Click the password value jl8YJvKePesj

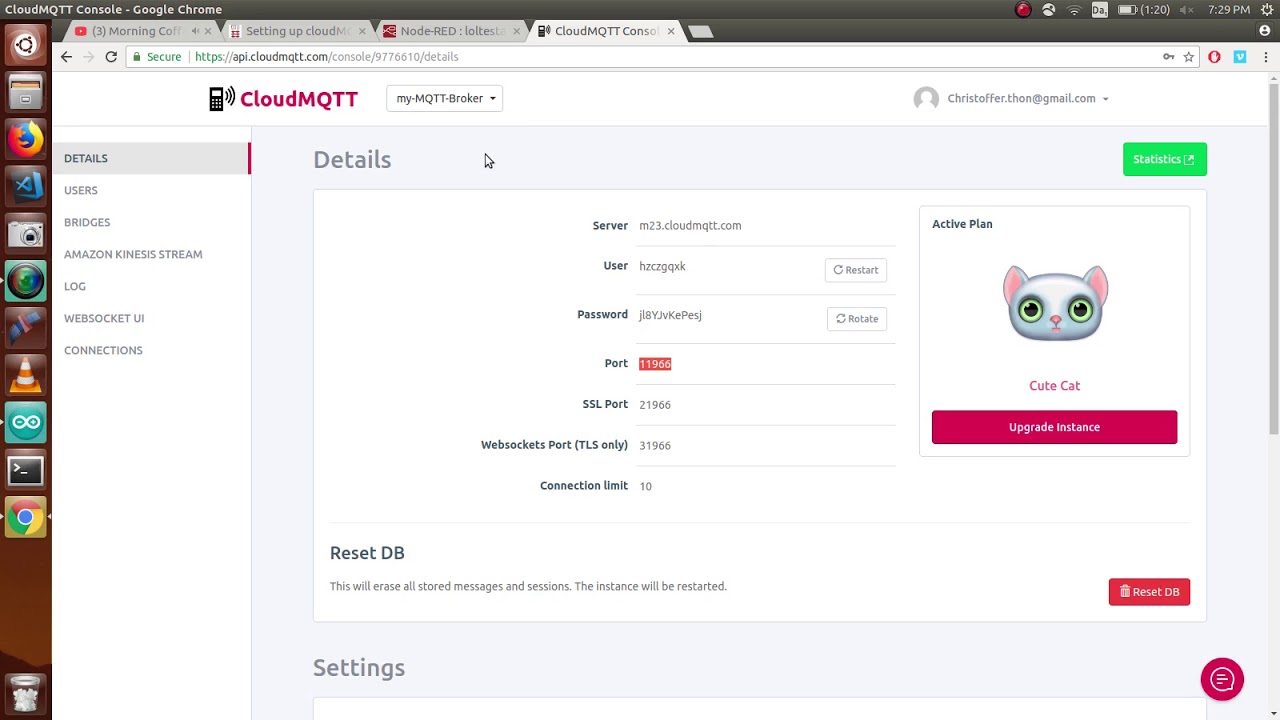[x=670, y=315]
